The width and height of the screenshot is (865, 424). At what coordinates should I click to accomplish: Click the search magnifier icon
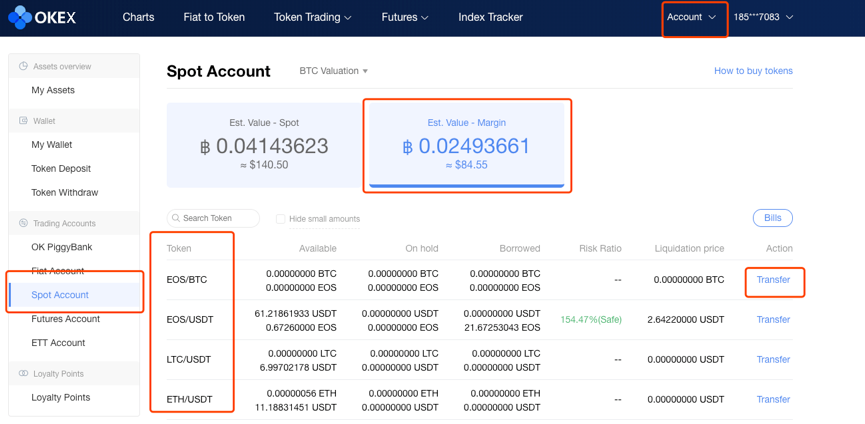tap(176, 218)
